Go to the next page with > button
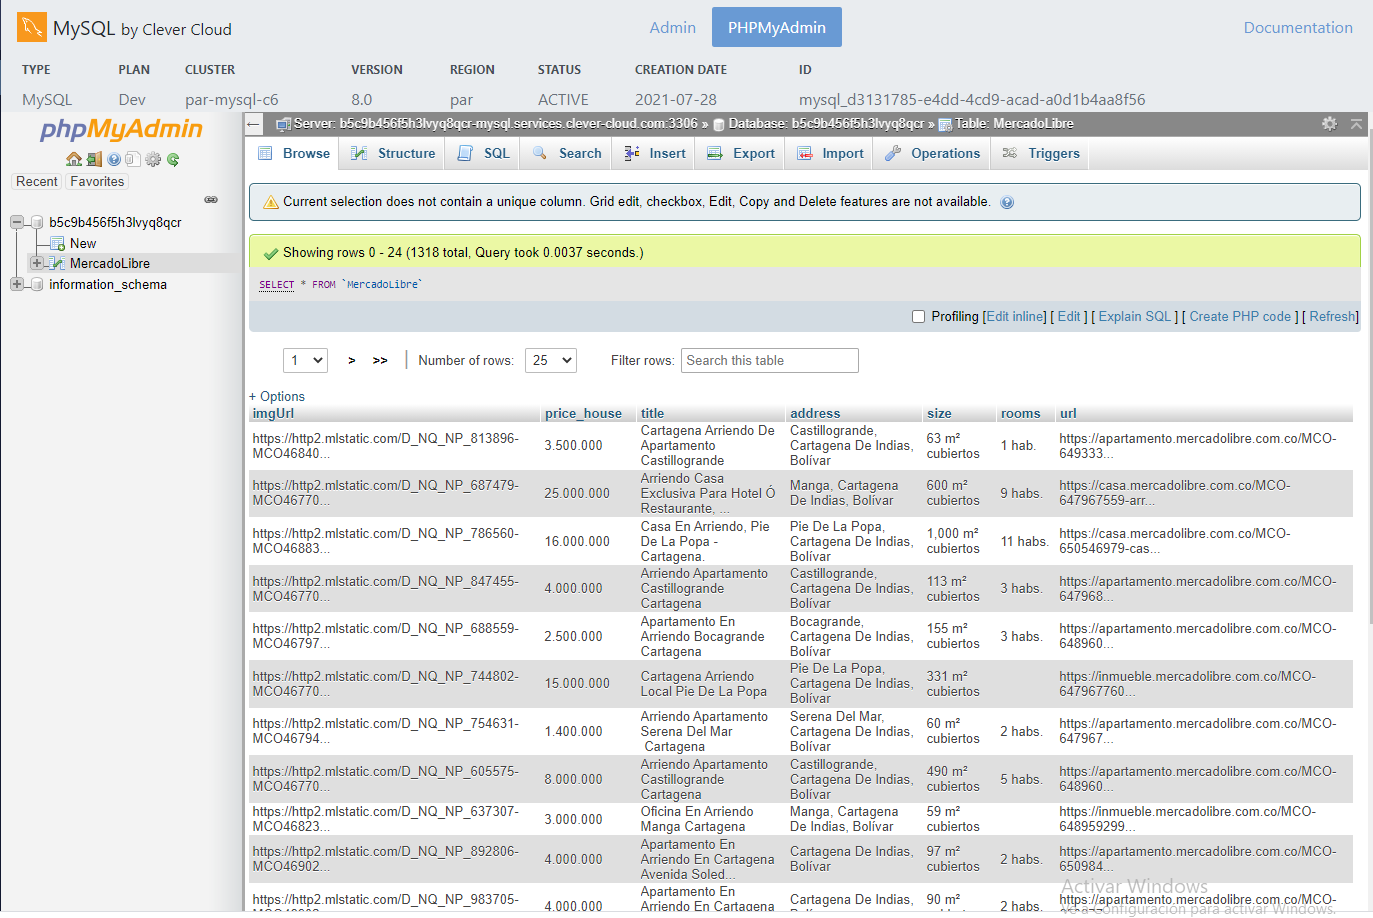The height and width of the screenshot is (918, 1373). pos(352,360)
